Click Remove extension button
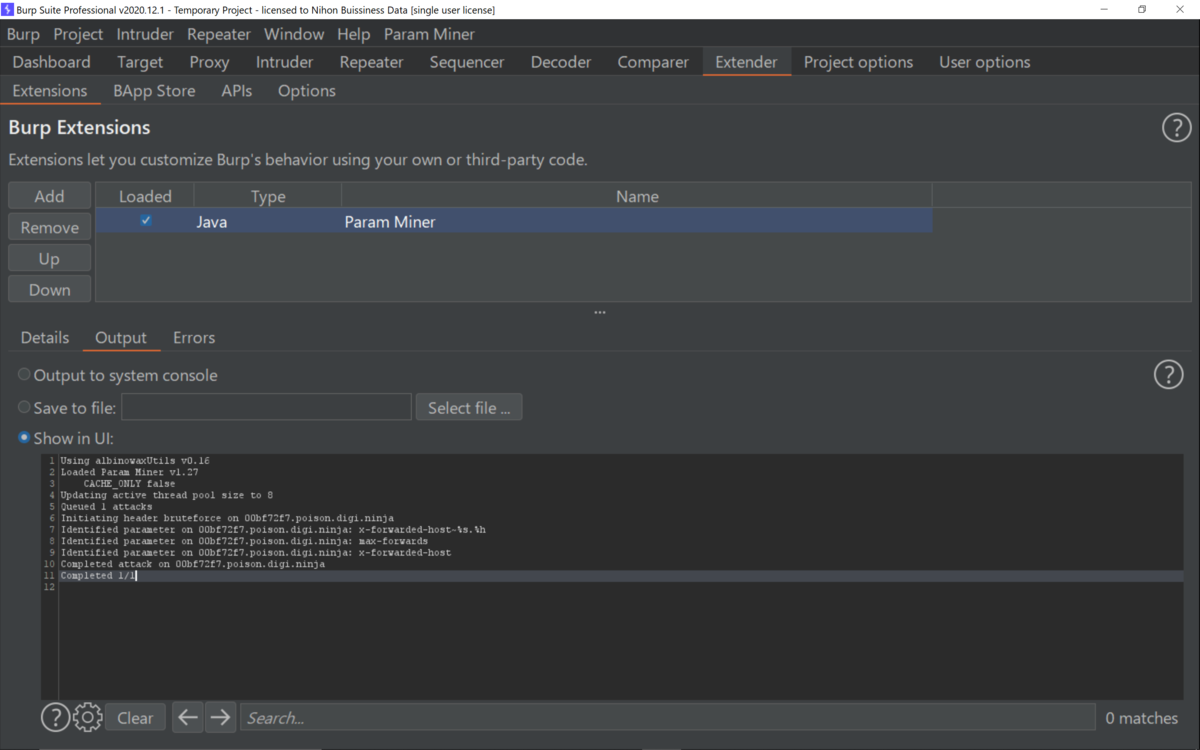1200x750 pixels. pyautogui.click(x=49, y=227)
